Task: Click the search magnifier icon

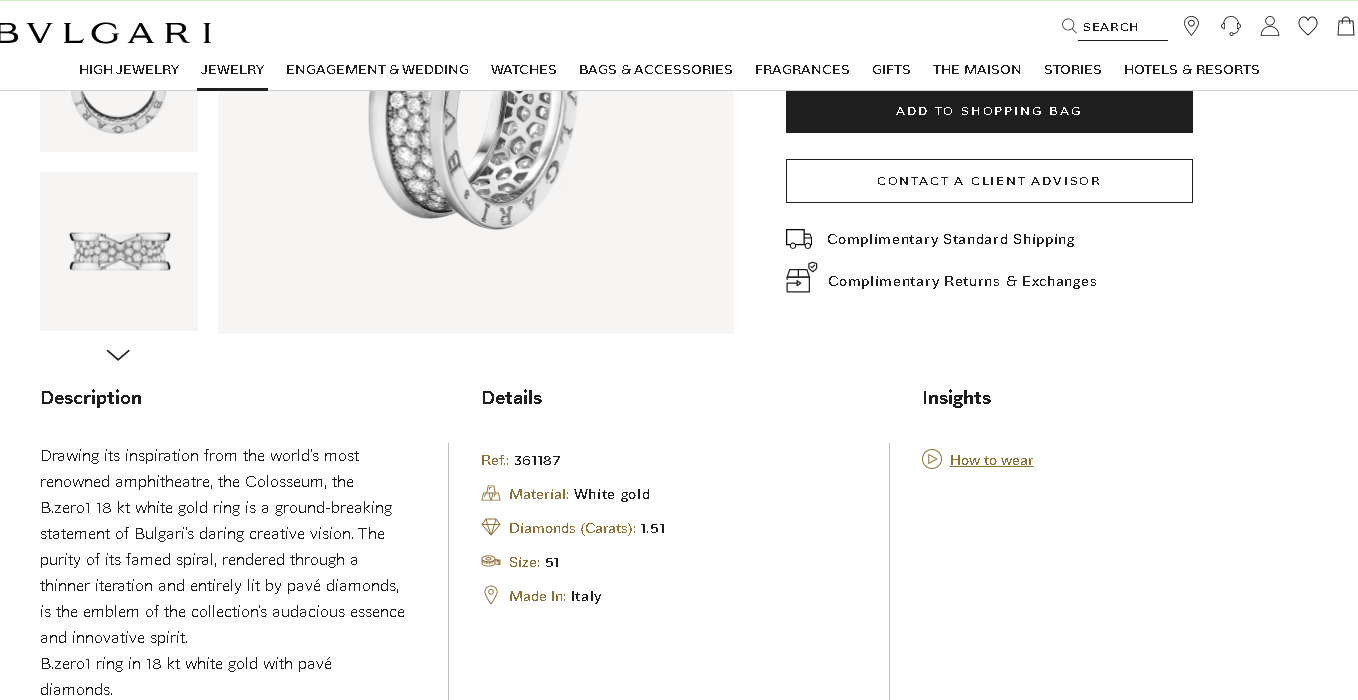Action: coord(1069,26)
